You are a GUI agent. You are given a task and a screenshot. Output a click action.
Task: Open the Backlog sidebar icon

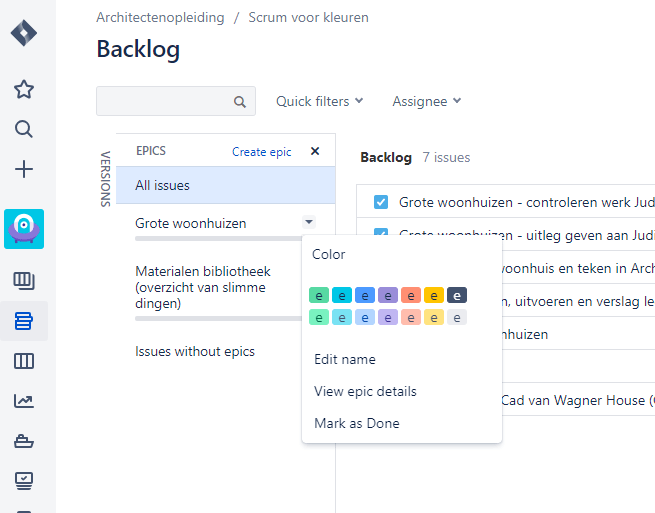click(x=24, y=321)
